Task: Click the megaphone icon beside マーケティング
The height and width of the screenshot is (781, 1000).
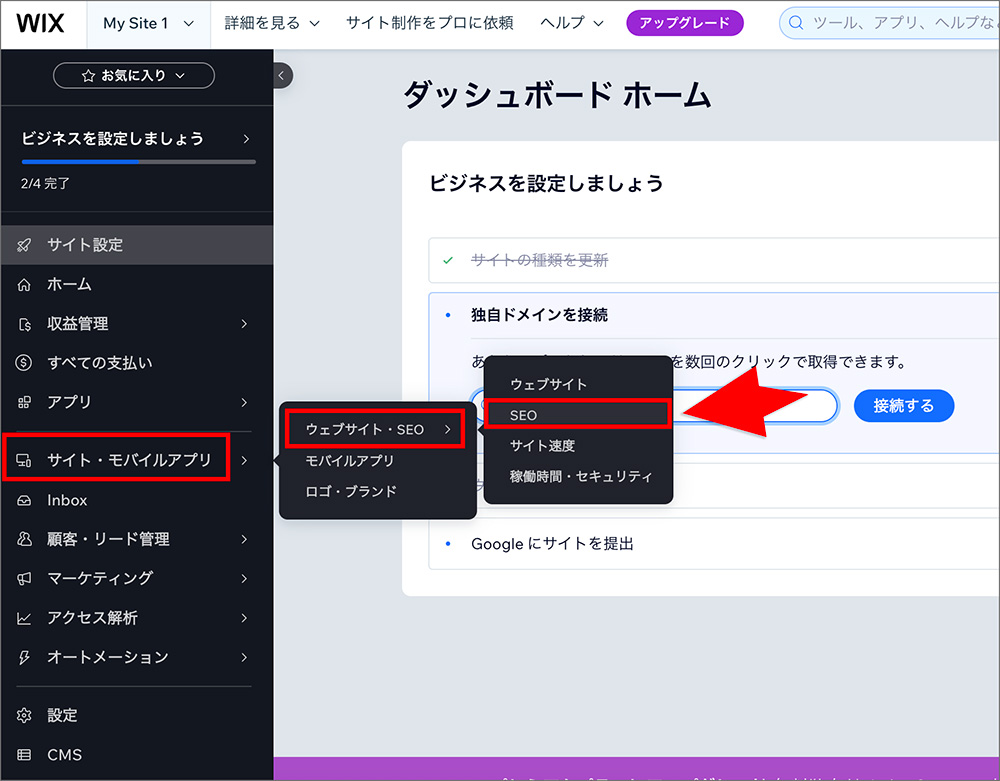Action: [x=24, y=578]
